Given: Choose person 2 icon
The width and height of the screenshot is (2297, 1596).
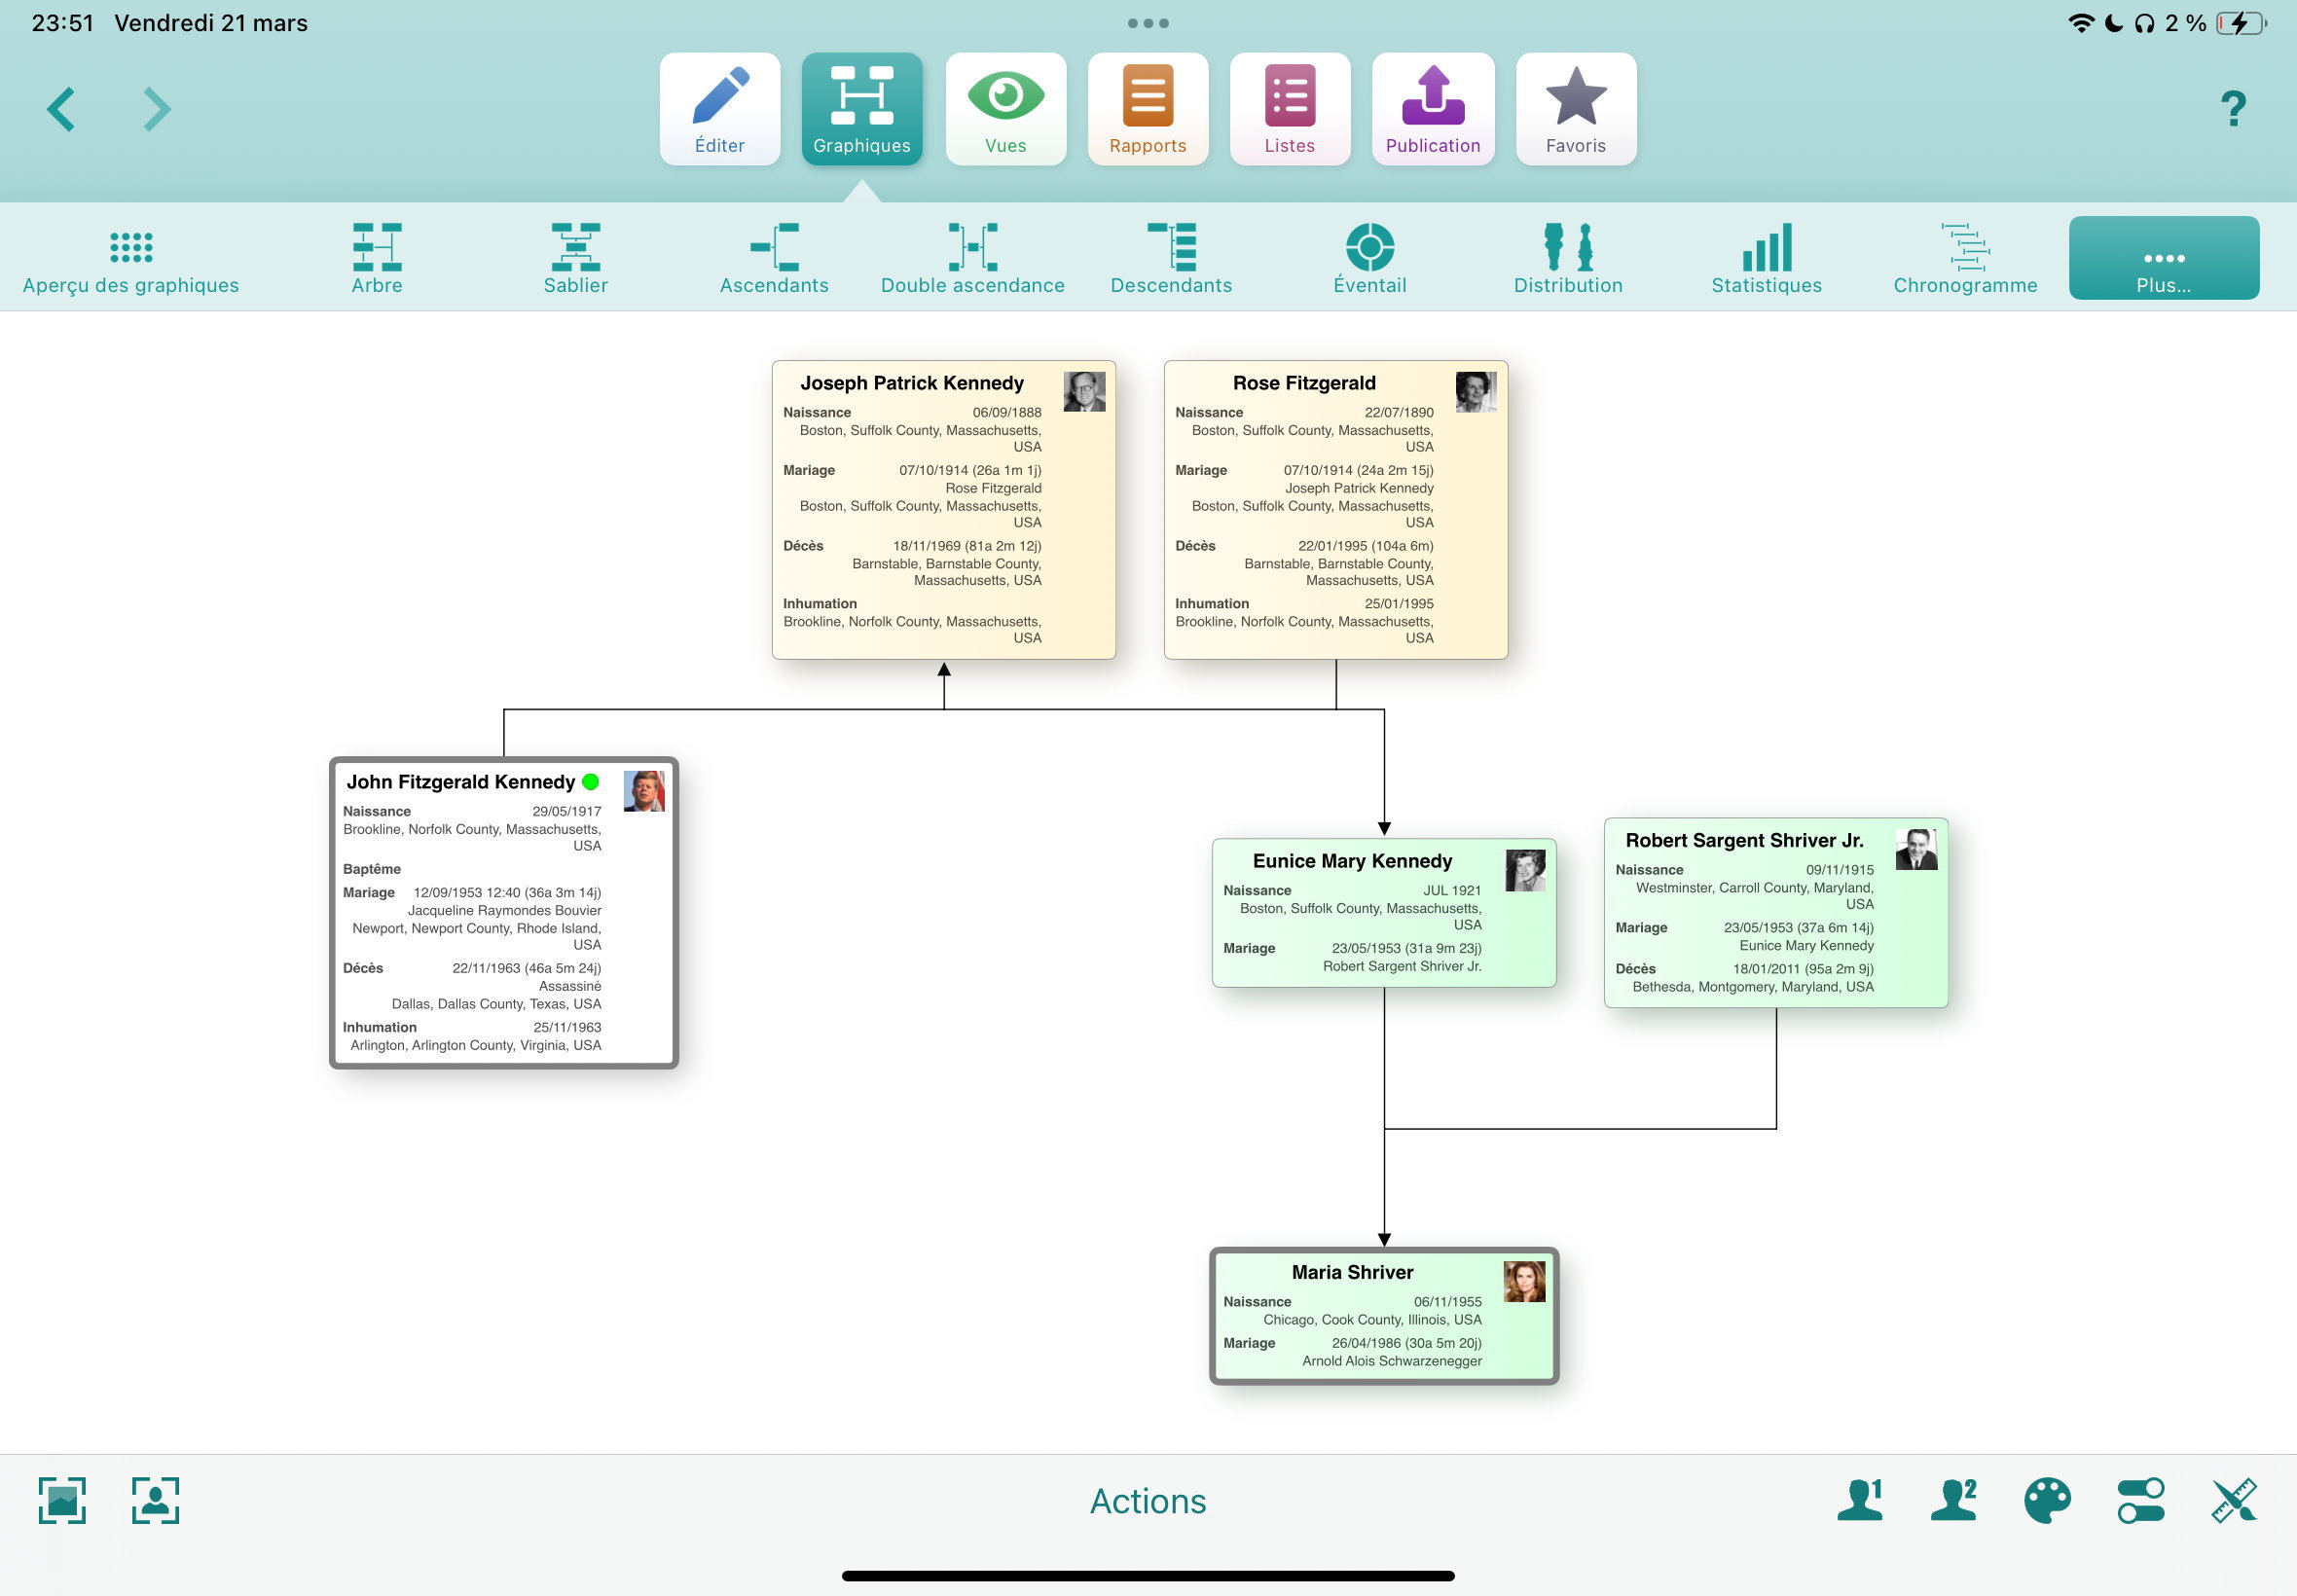Looking at the screenshot, I should 1954,1500.
